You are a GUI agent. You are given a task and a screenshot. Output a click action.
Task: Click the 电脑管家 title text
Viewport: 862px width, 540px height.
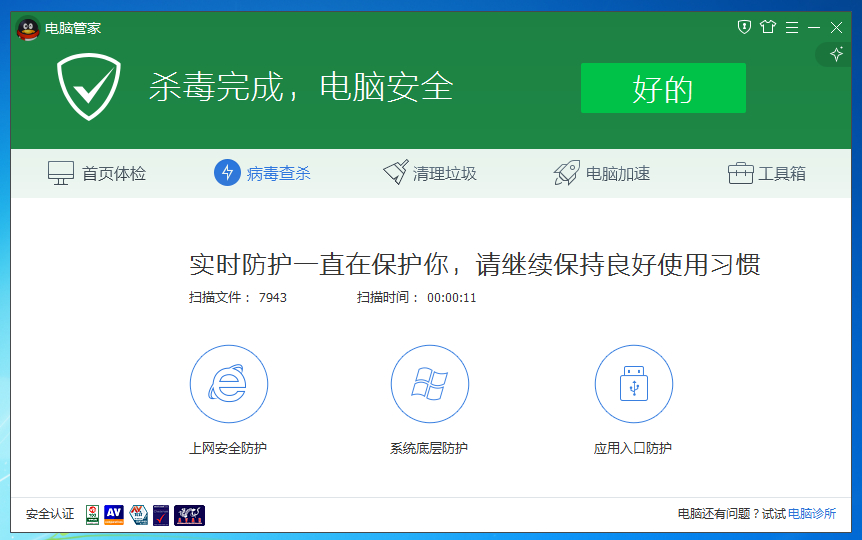(73, 28)
